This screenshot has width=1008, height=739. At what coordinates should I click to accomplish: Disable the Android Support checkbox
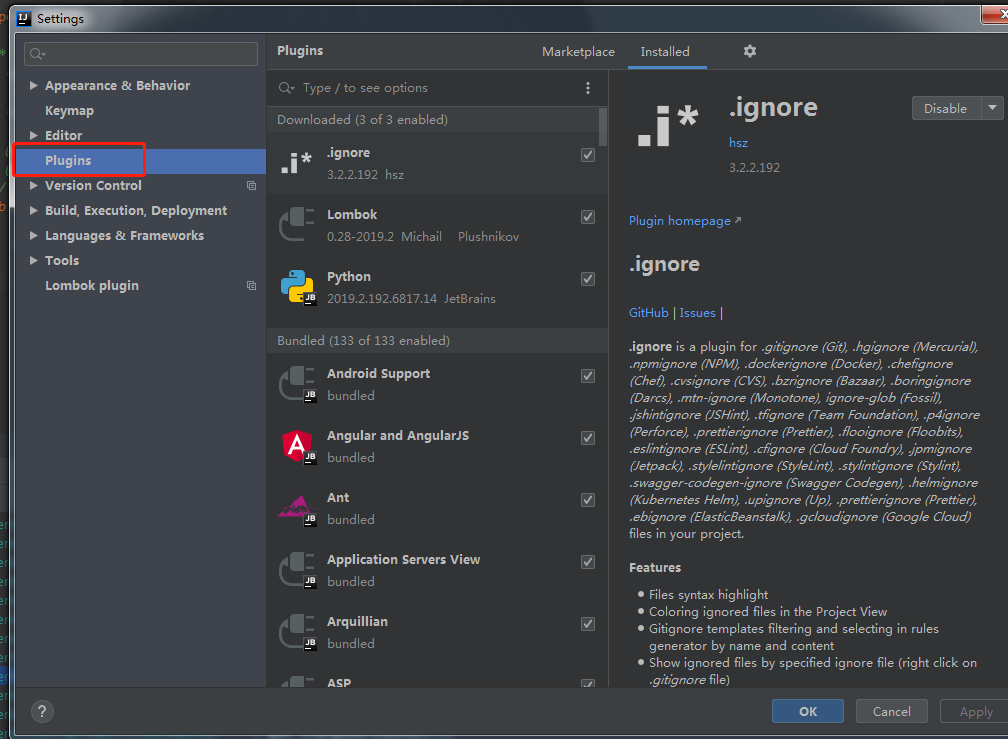click(x=587, y=376)
